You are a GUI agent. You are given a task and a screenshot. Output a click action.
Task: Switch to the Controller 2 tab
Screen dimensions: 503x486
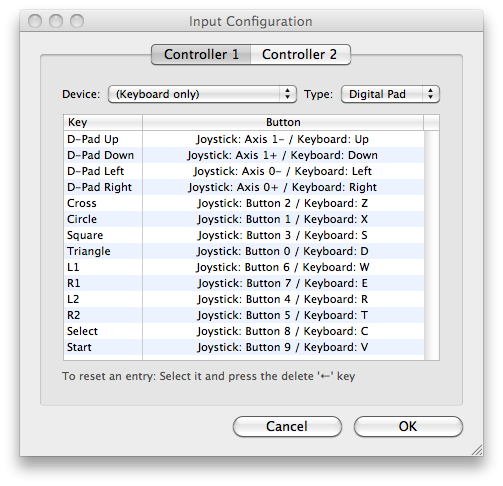tap(300, 54)
